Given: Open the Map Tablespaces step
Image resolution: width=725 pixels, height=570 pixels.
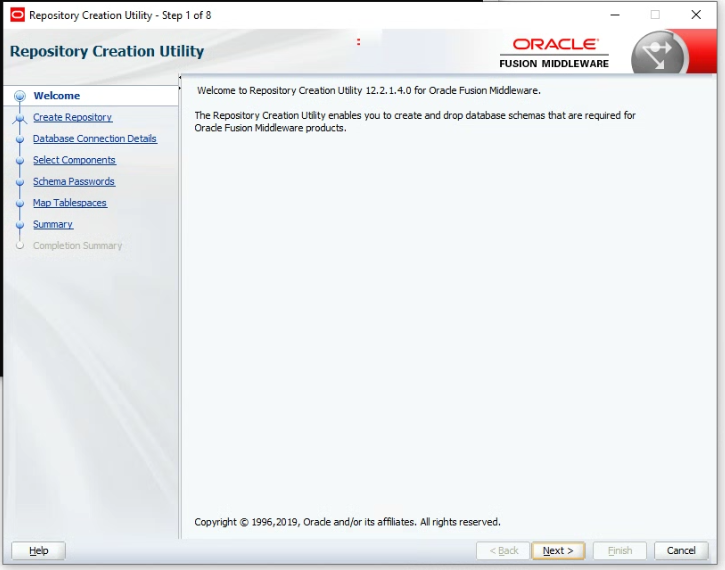Looking at the screenshot, I should point(70,203).
